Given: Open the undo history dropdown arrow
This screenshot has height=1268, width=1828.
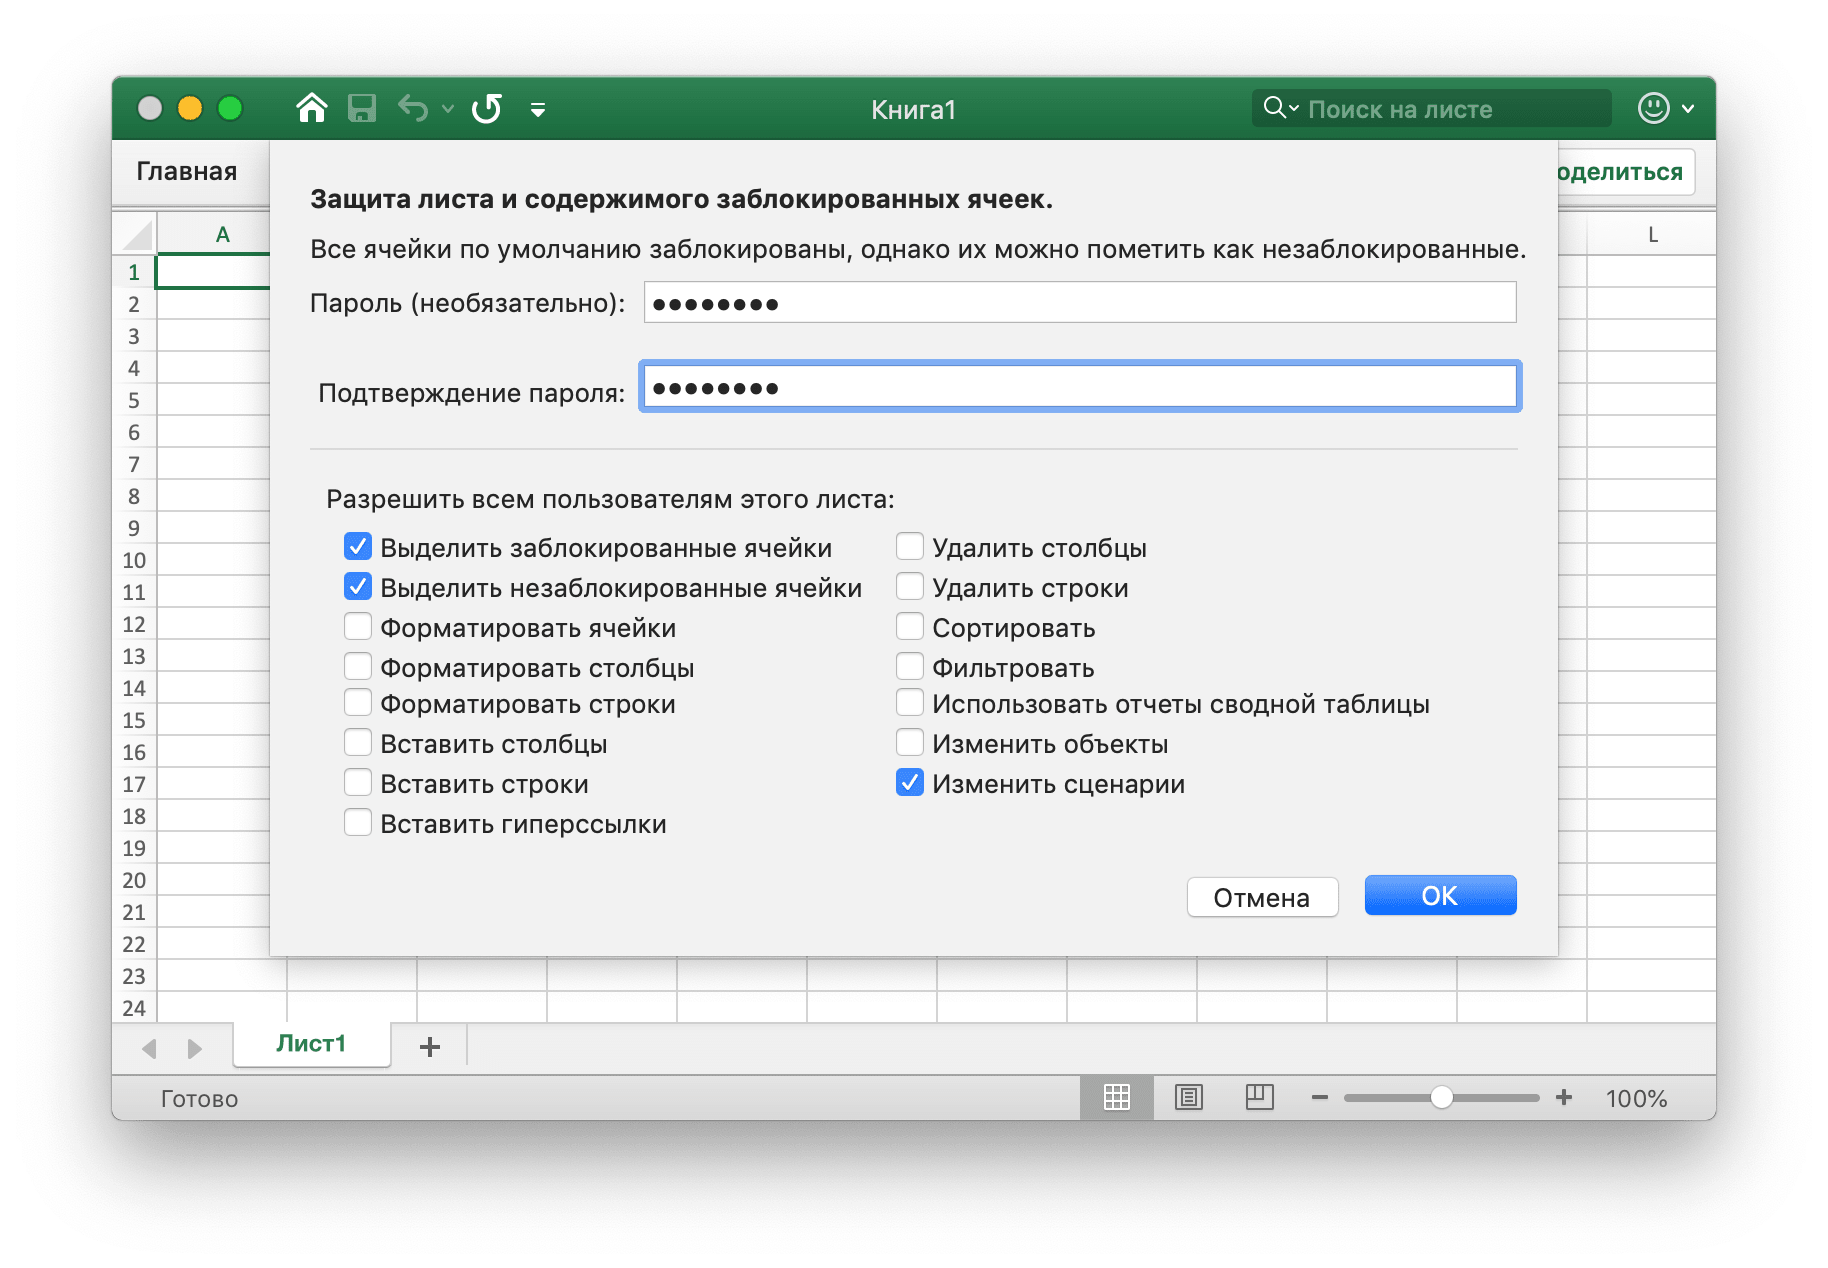Looking at the screenshot, I should tap(448, 109).
